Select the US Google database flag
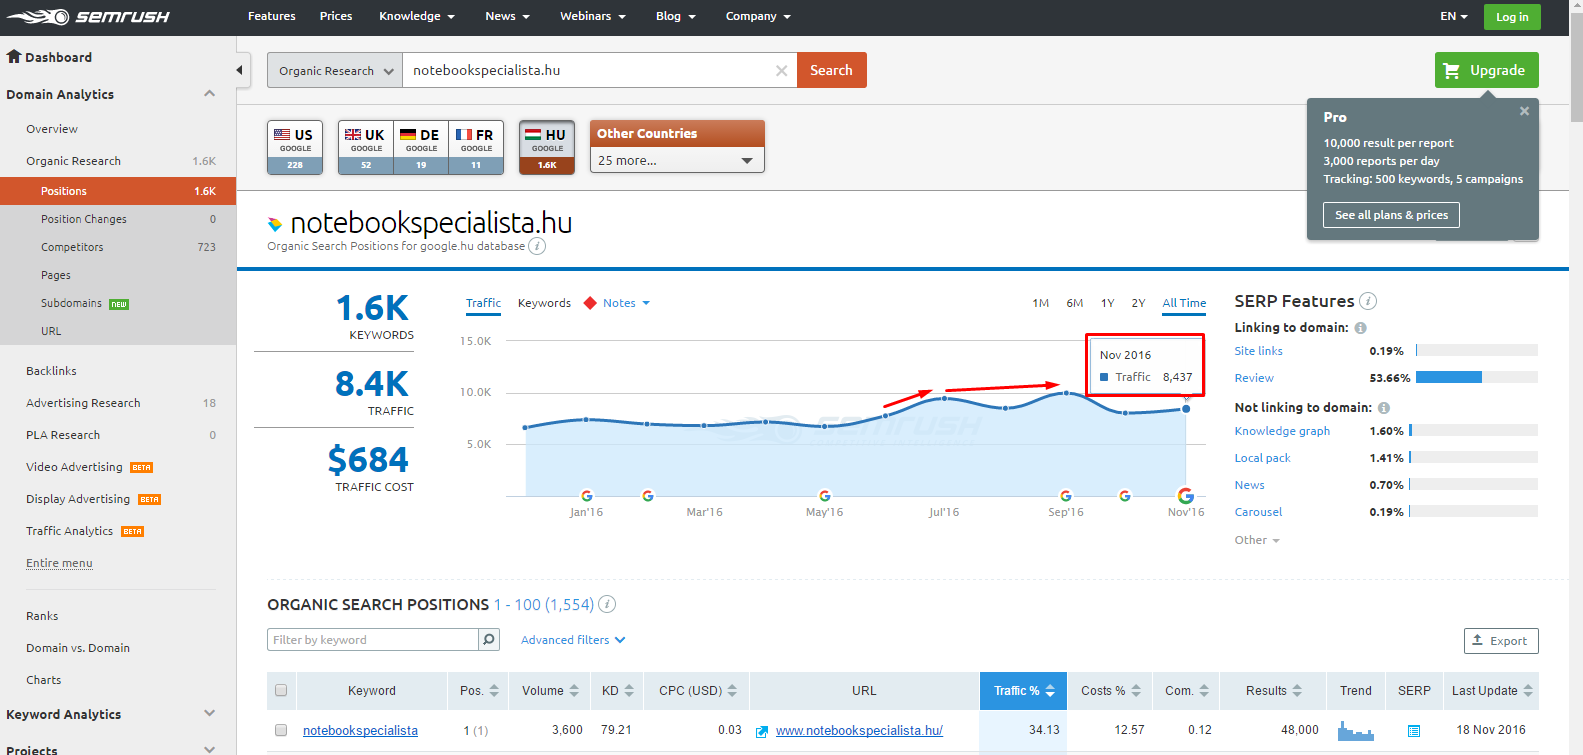This screenshot has height=755, width=1583. pyautogui.click(x=295, y=147)
